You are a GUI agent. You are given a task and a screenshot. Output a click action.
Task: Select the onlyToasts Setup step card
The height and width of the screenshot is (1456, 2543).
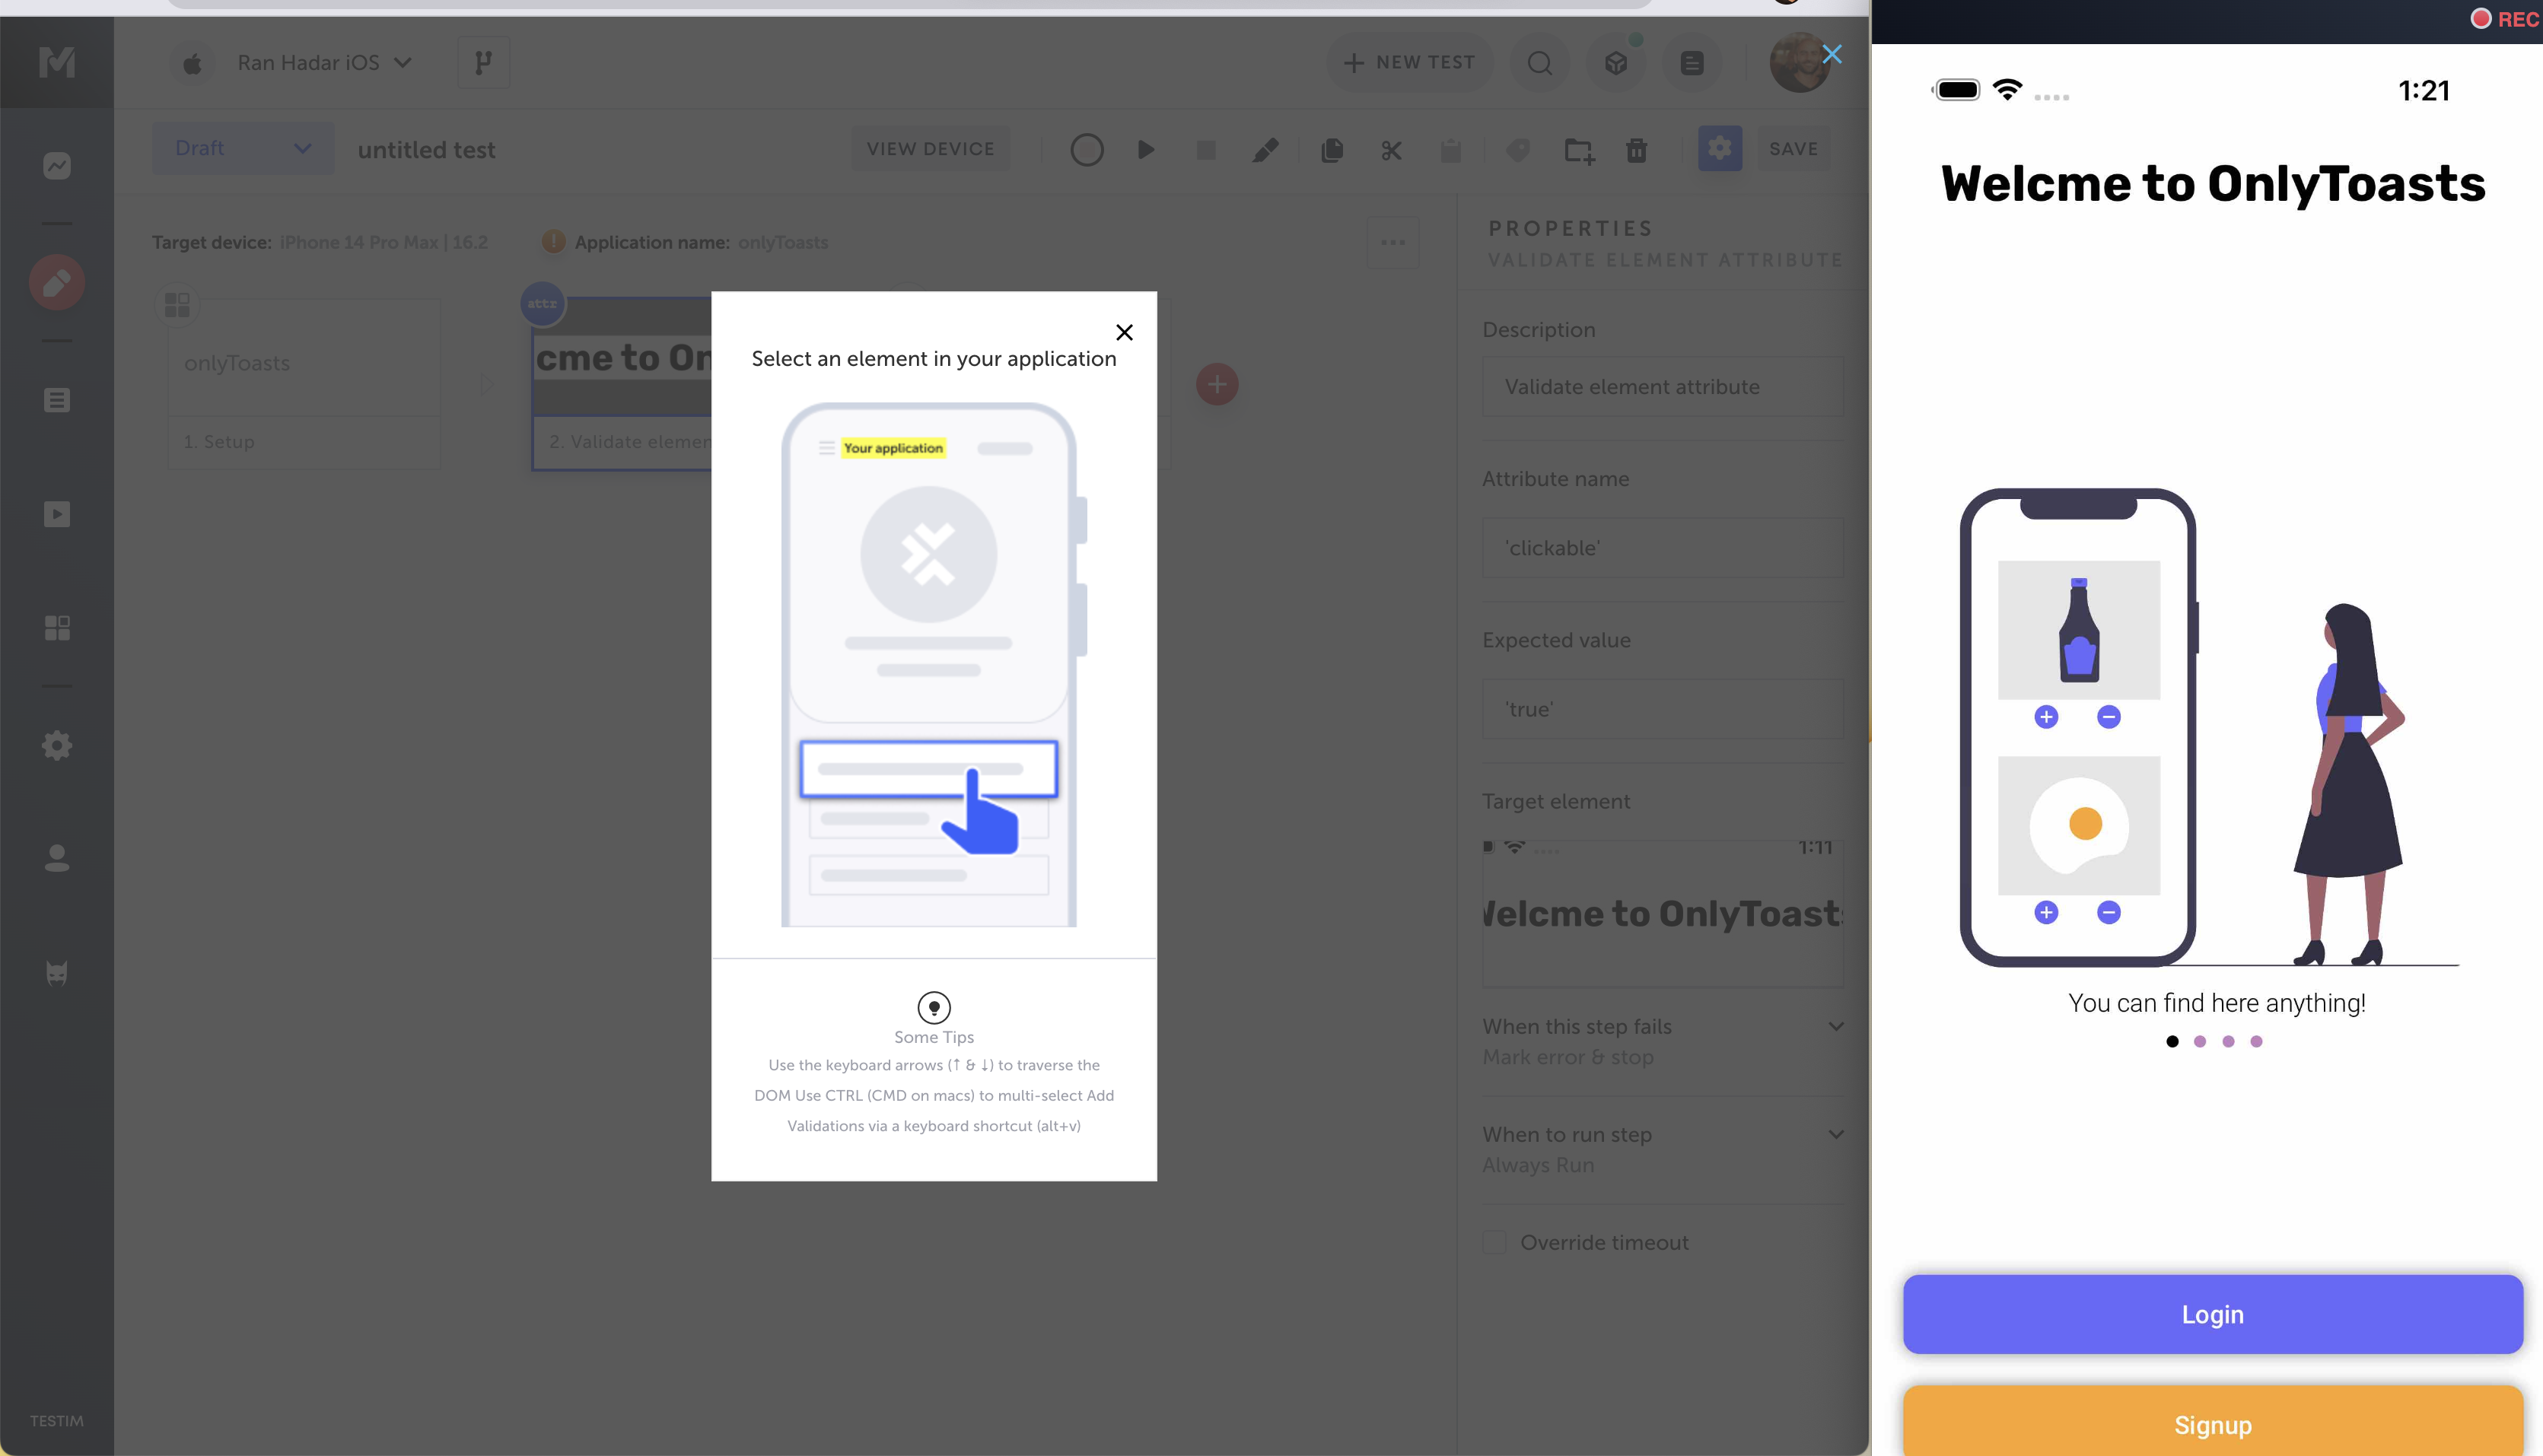point(304,384)
